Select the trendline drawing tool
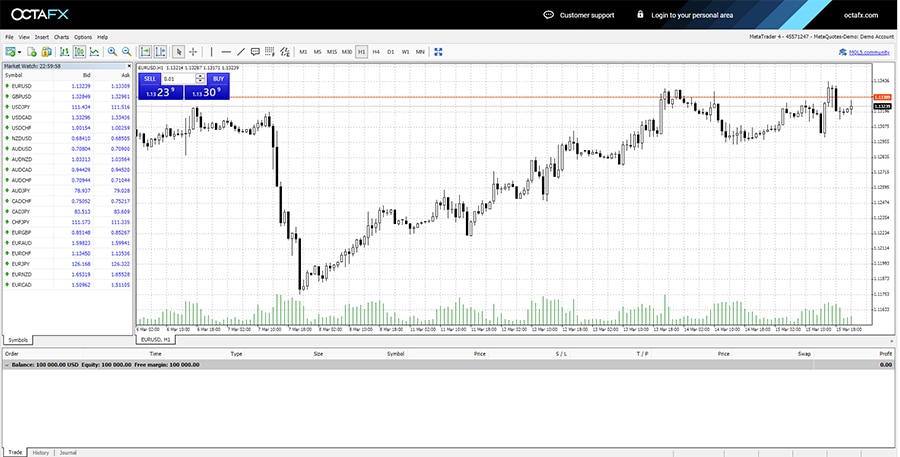This screenshot has height=457, width=900. coord(241,51)
